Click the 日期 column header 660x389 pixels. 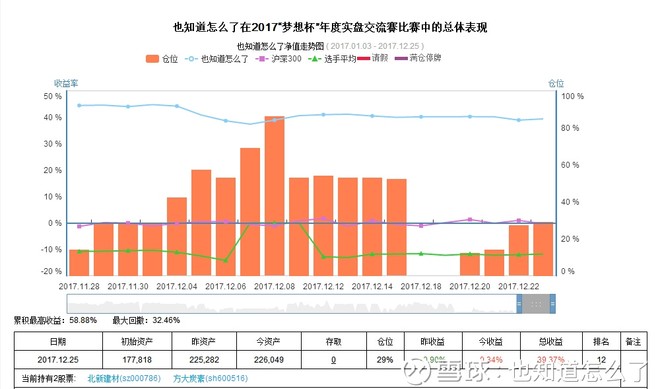click(58, 341)
